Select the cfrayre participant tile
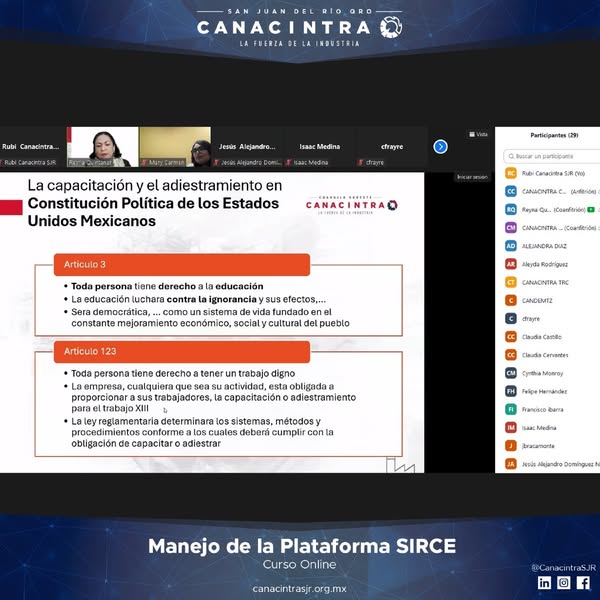The height and width of the screenshot is (600, 600). pos(391,146)
